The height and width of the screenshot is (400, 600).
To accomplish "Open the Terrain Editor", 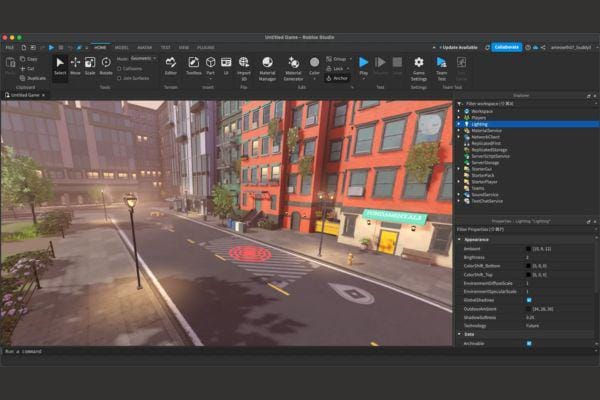I will (171, 66).
